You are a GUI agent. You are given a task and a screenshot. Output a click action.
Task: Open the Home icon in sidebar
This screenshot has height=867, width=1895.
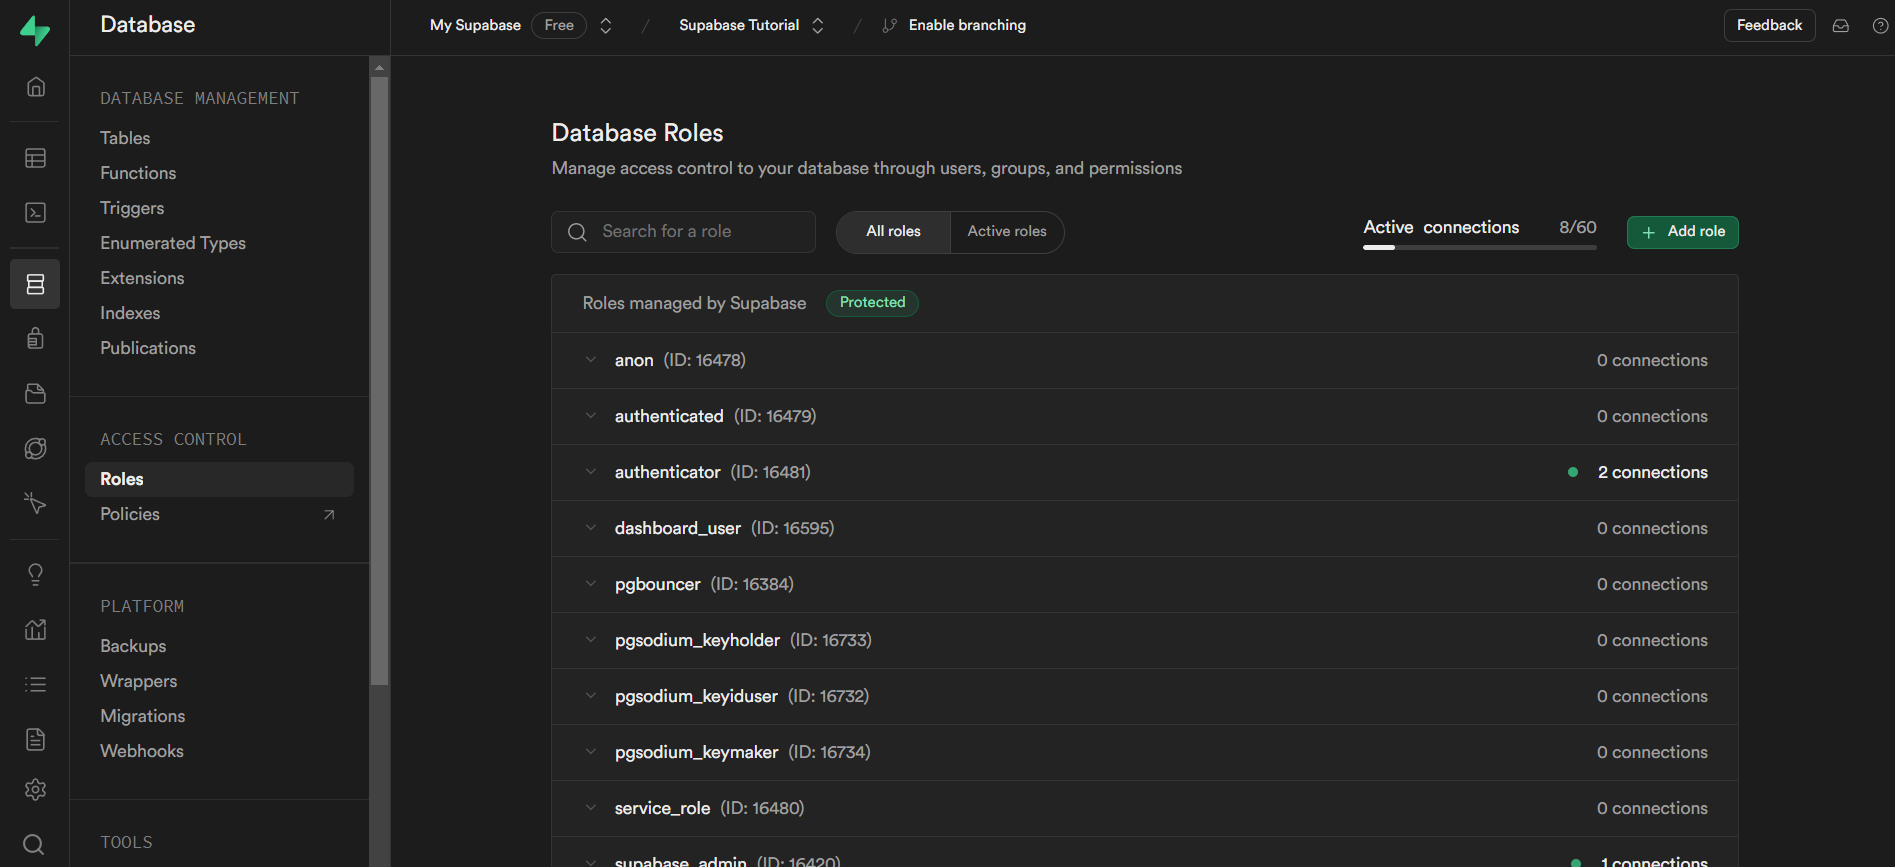[35, 87]
